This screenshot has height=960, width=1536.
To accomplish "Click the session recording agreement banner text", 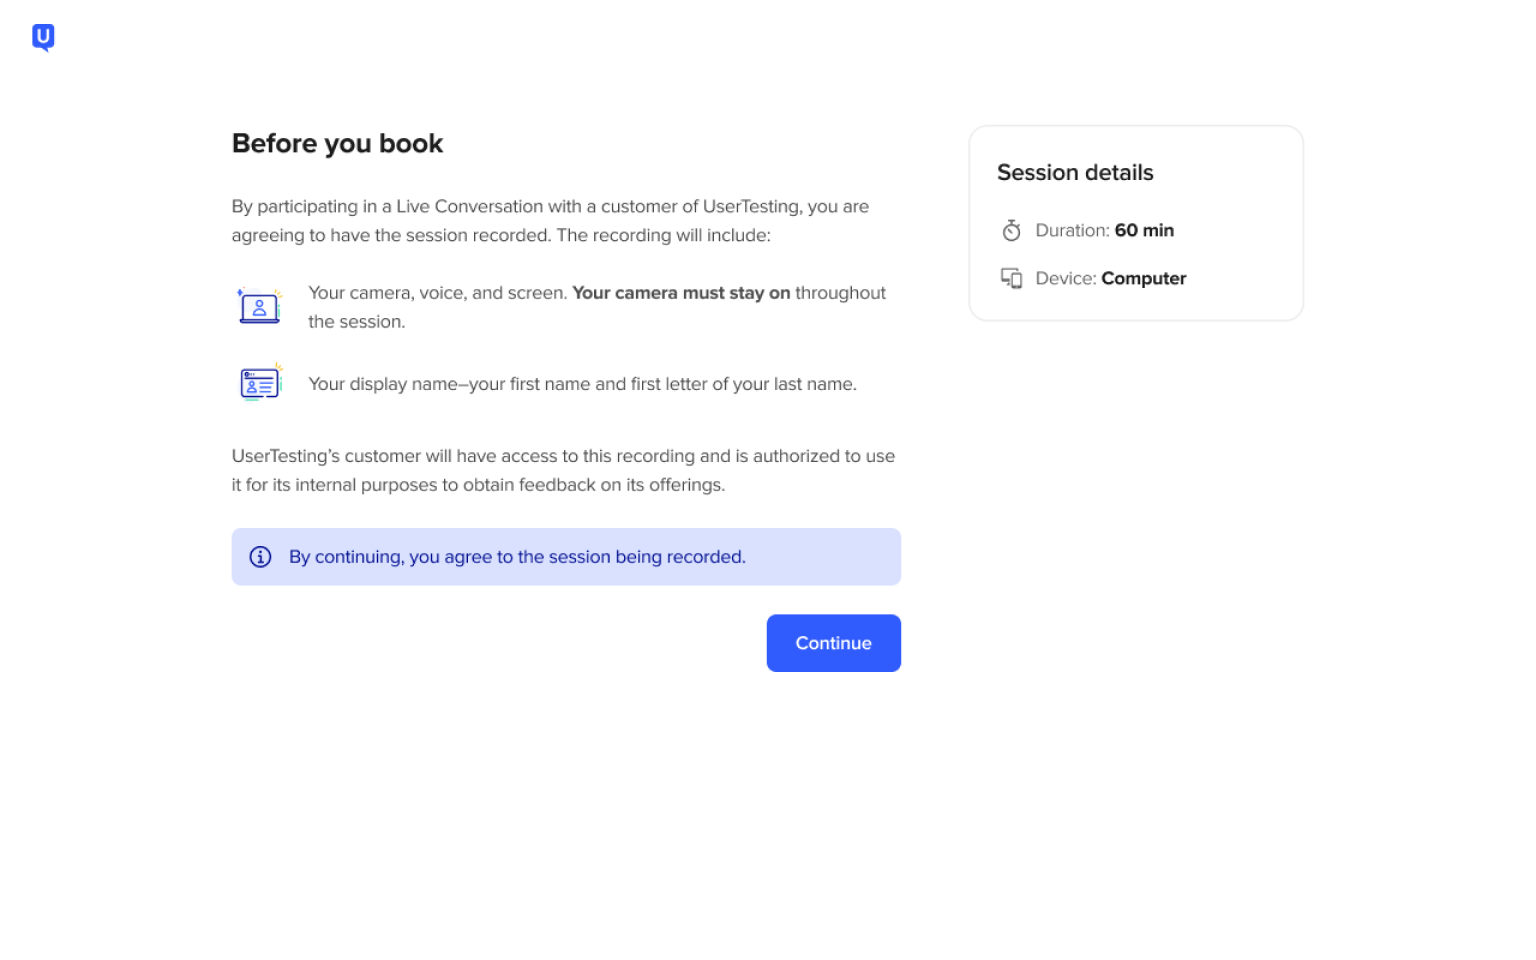I will click(517, 557).
